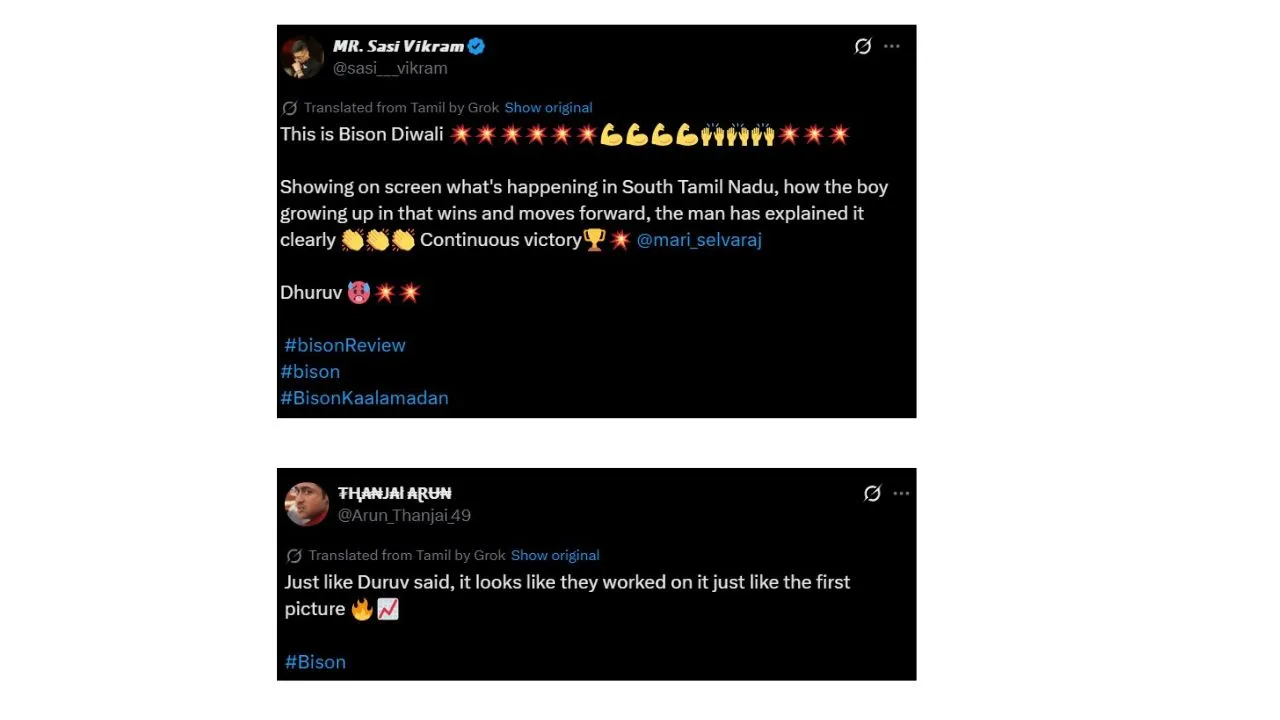The image size is (1280, 720).
Task: Open more options on Thanjai Arun's tweet
Action: (901, 493)
